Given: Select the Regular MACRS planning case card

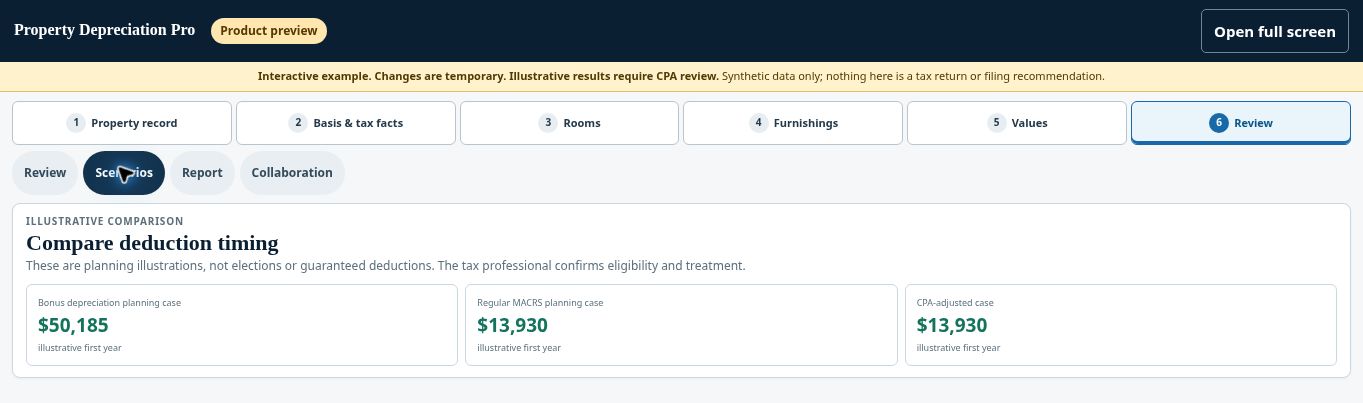Looking at the screenshot, I should click(681, 325).
